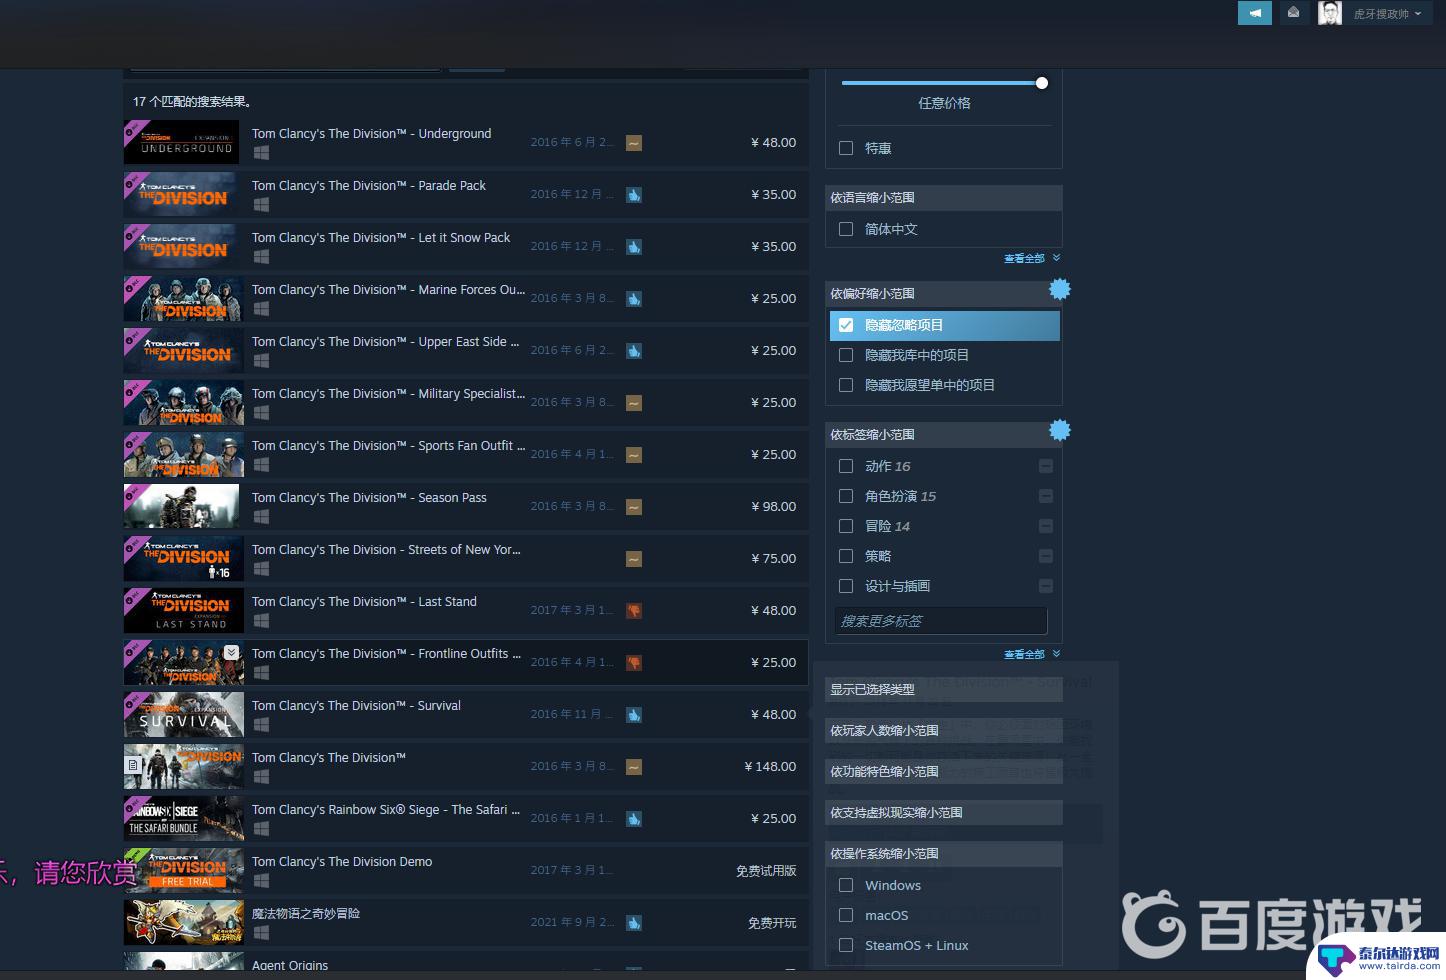Expand the 虎牙搜政帅 account dropdown
The height and width of the screenshot is (980, 1446).
tap(1388, 14)
